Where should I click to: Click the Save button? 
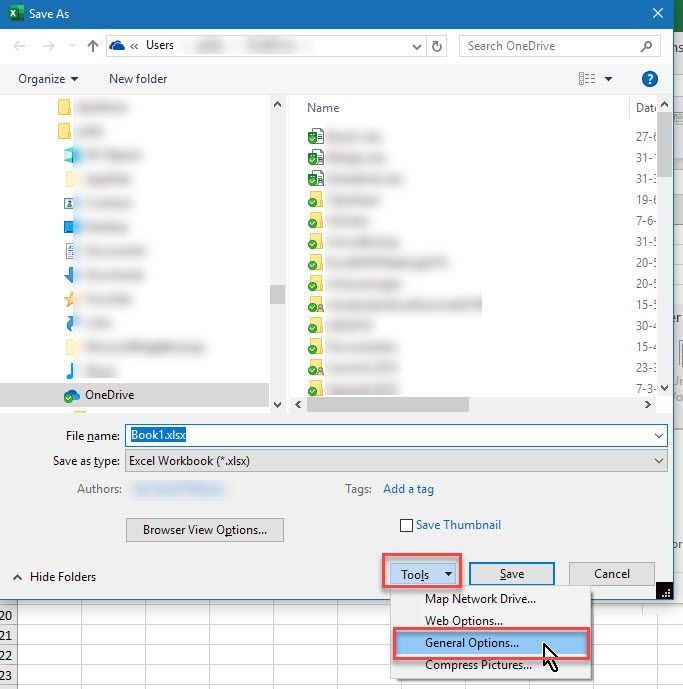(512, 574)
